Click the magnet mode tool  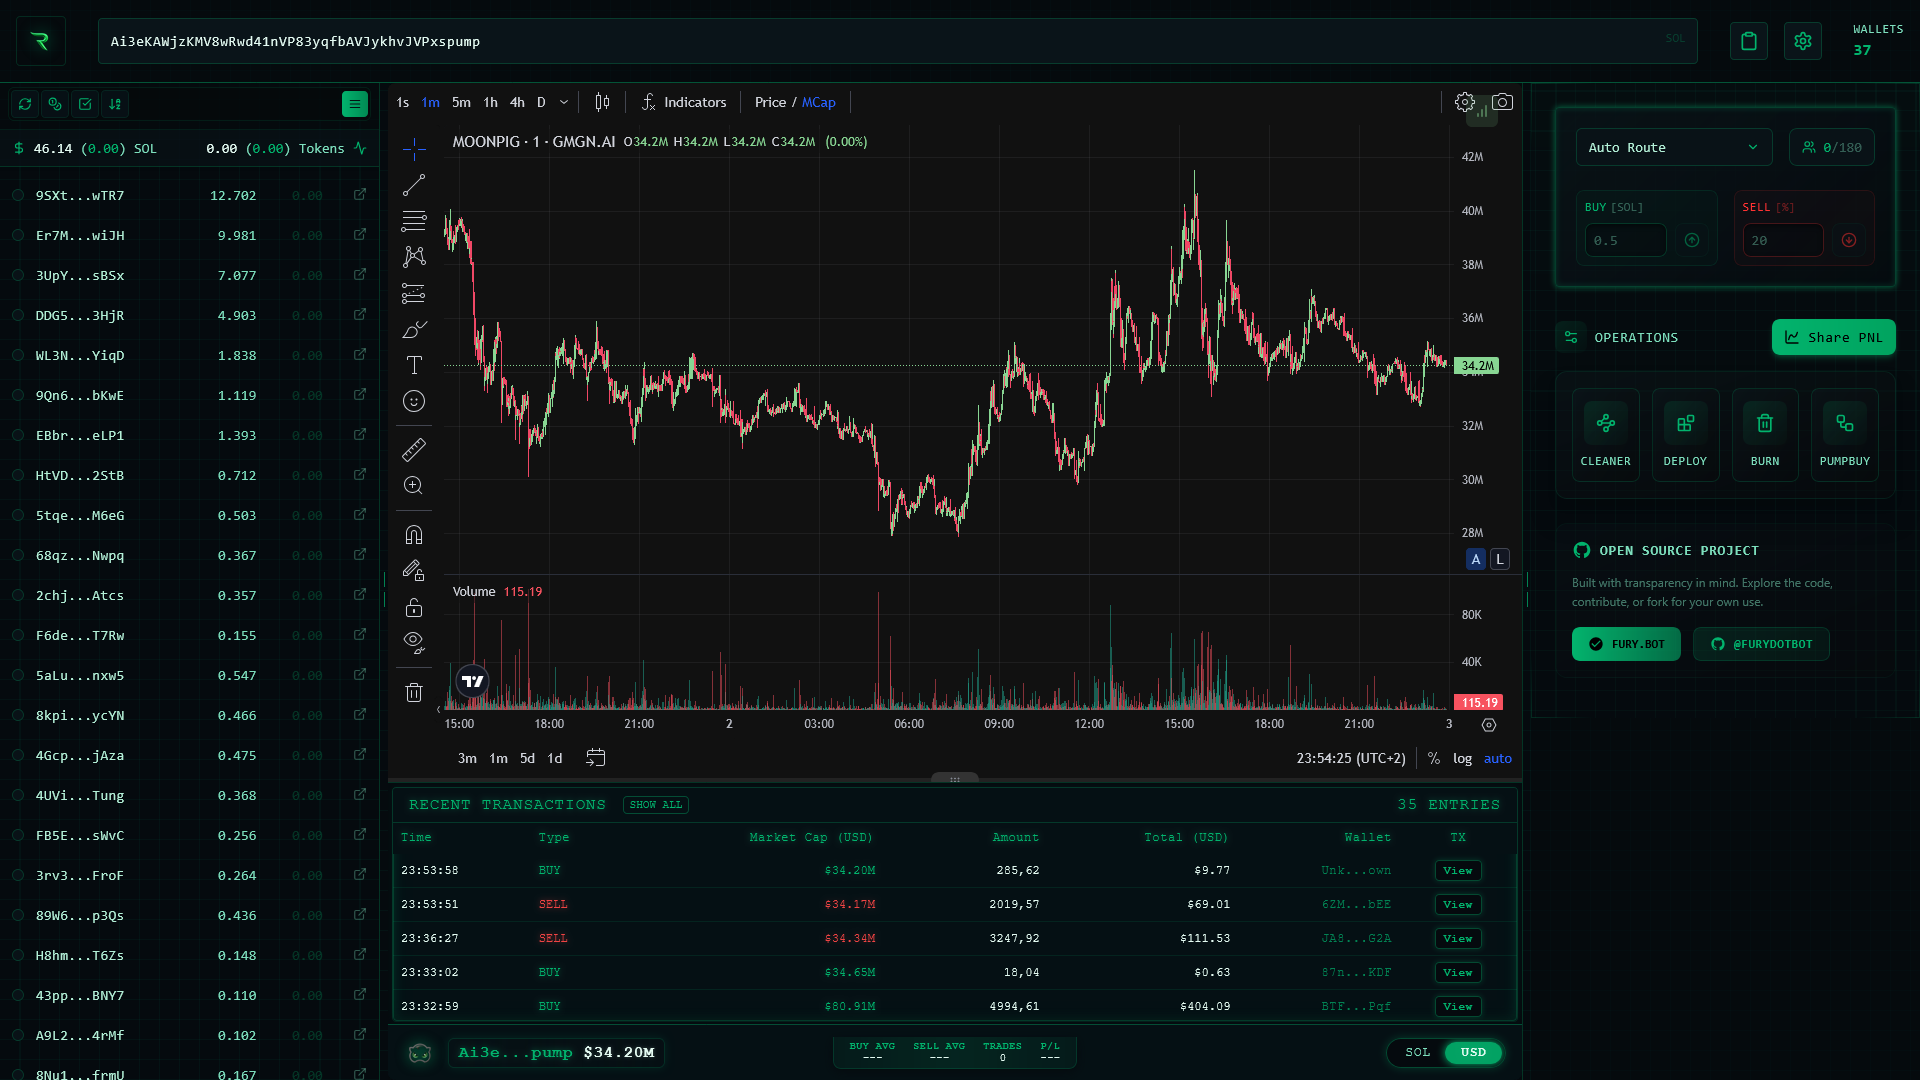pos(414,534)
